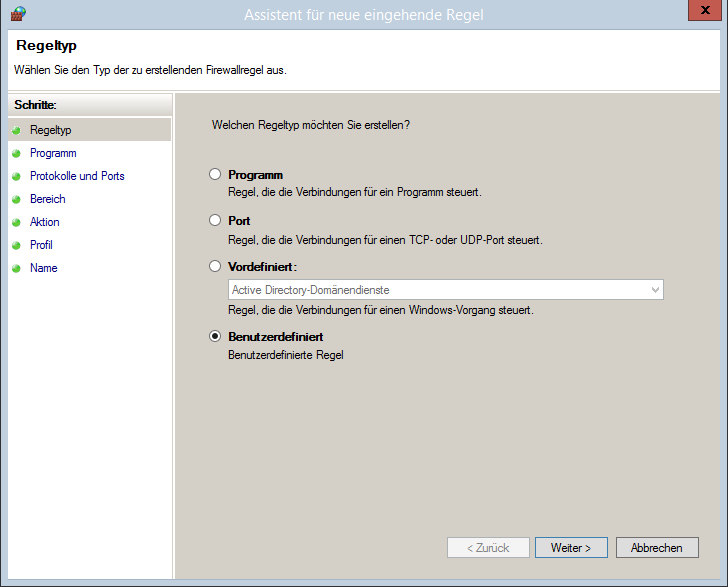Select the Port rule type option
The width and height of the screenshot is (728, 587).
click(214, 220)
